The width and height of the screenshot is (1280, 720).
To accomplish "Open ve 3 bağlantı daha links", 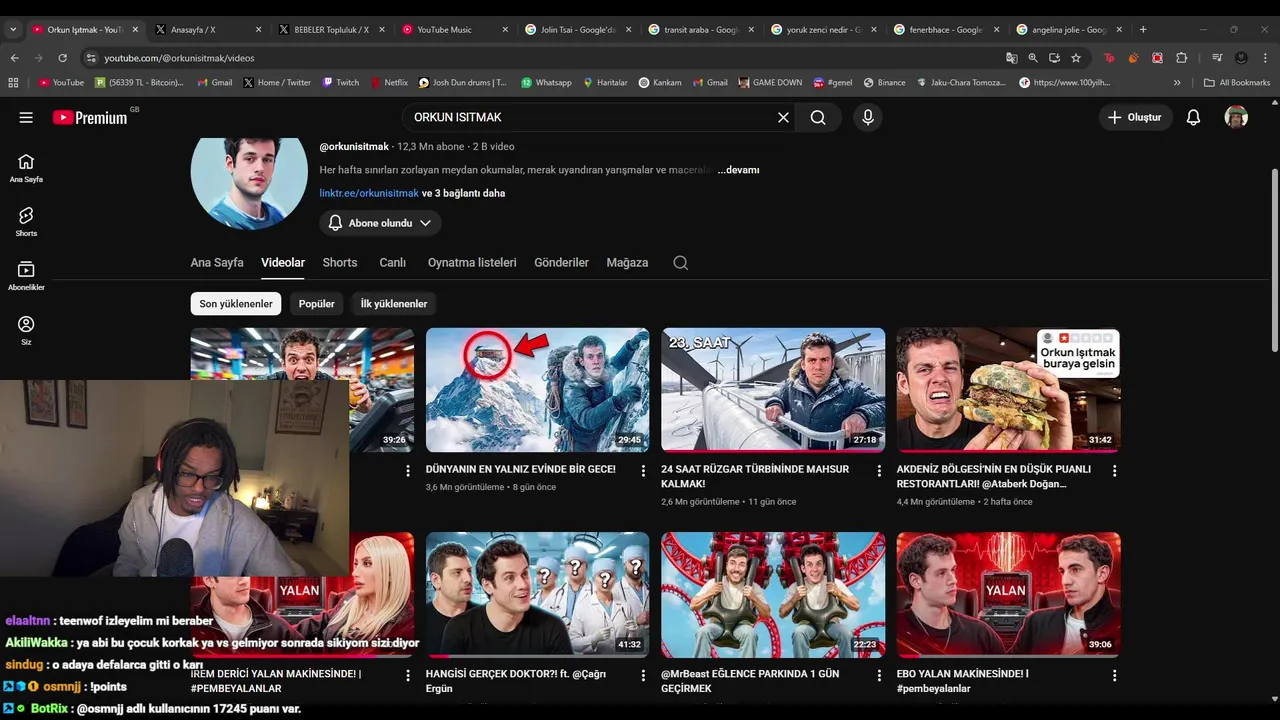I will tap(463, 193).
